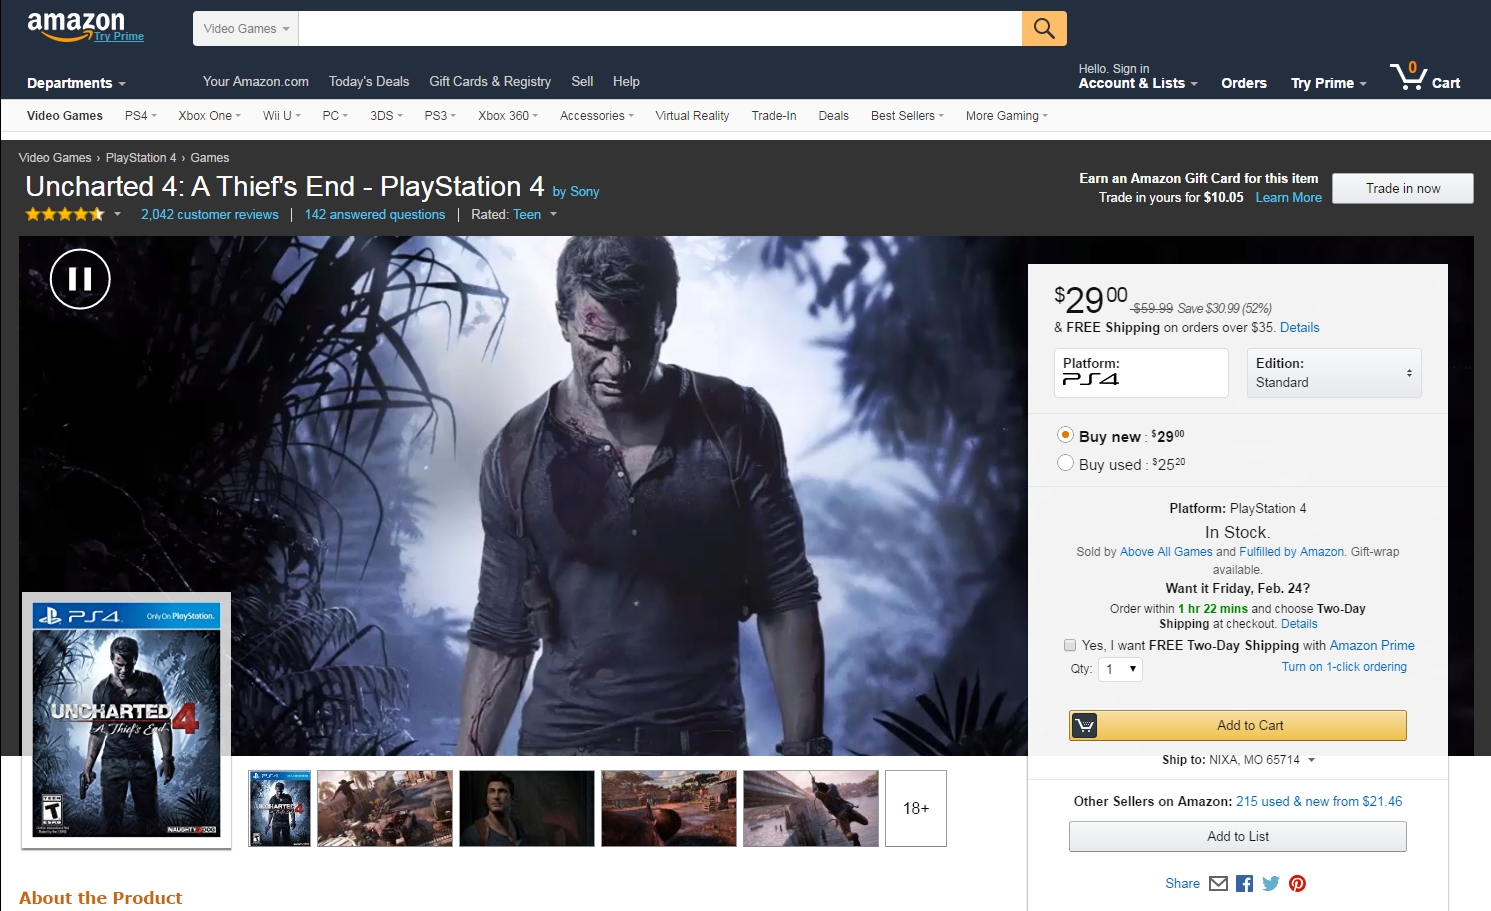Click Today's Deals link
This screenshot has height=911, width=1491.
click(369, 82)
